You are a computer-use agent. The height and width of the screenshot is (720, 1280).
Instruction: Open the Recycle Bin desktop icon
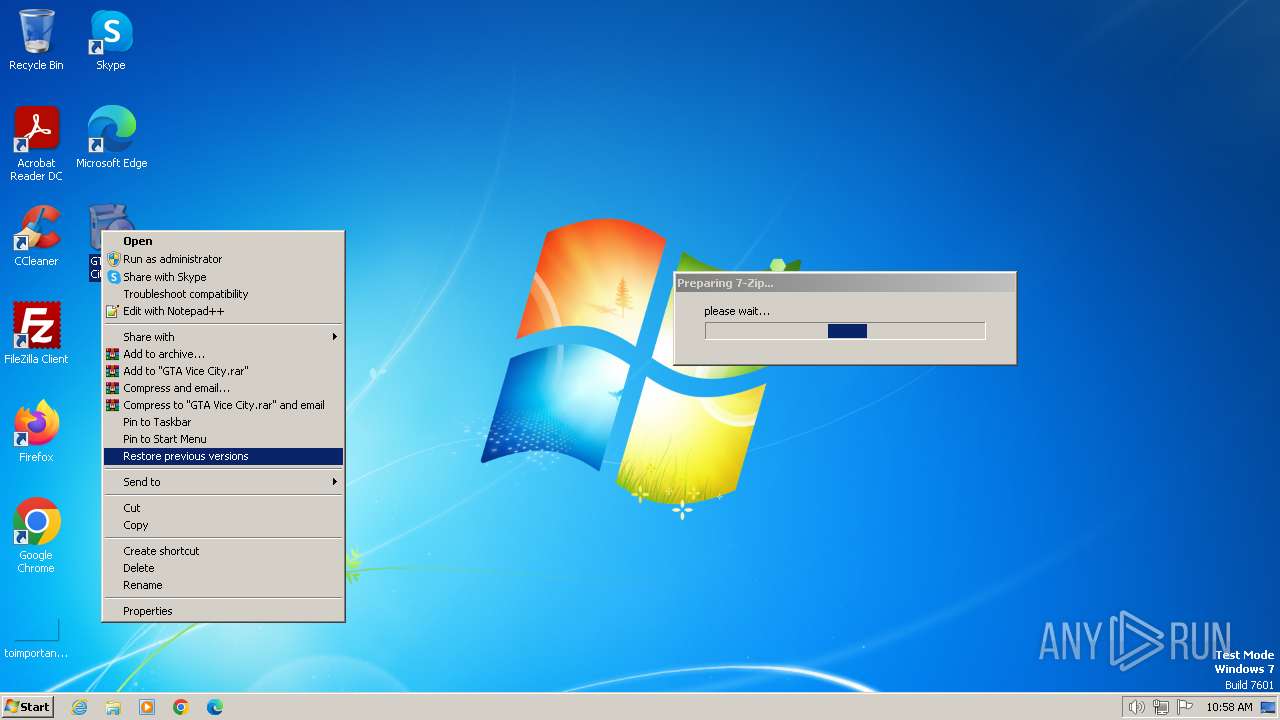[36, 40]
